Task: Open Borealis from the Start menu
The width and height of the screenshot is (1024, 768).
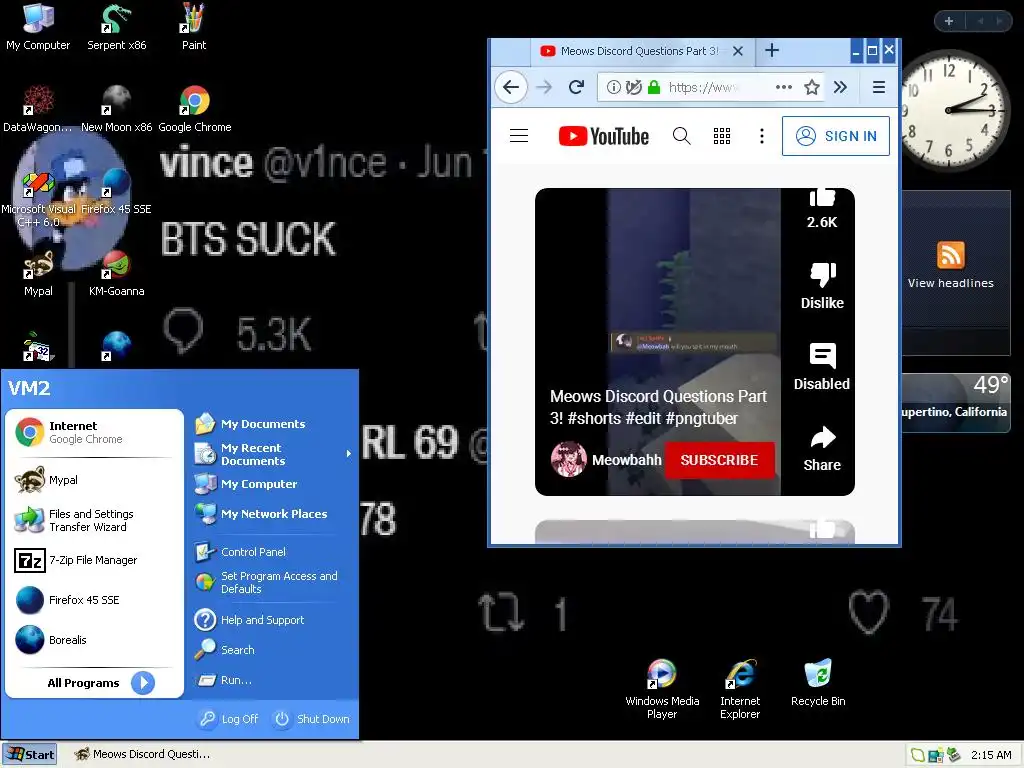Action: pyautogui.click(x=94, y=640)
